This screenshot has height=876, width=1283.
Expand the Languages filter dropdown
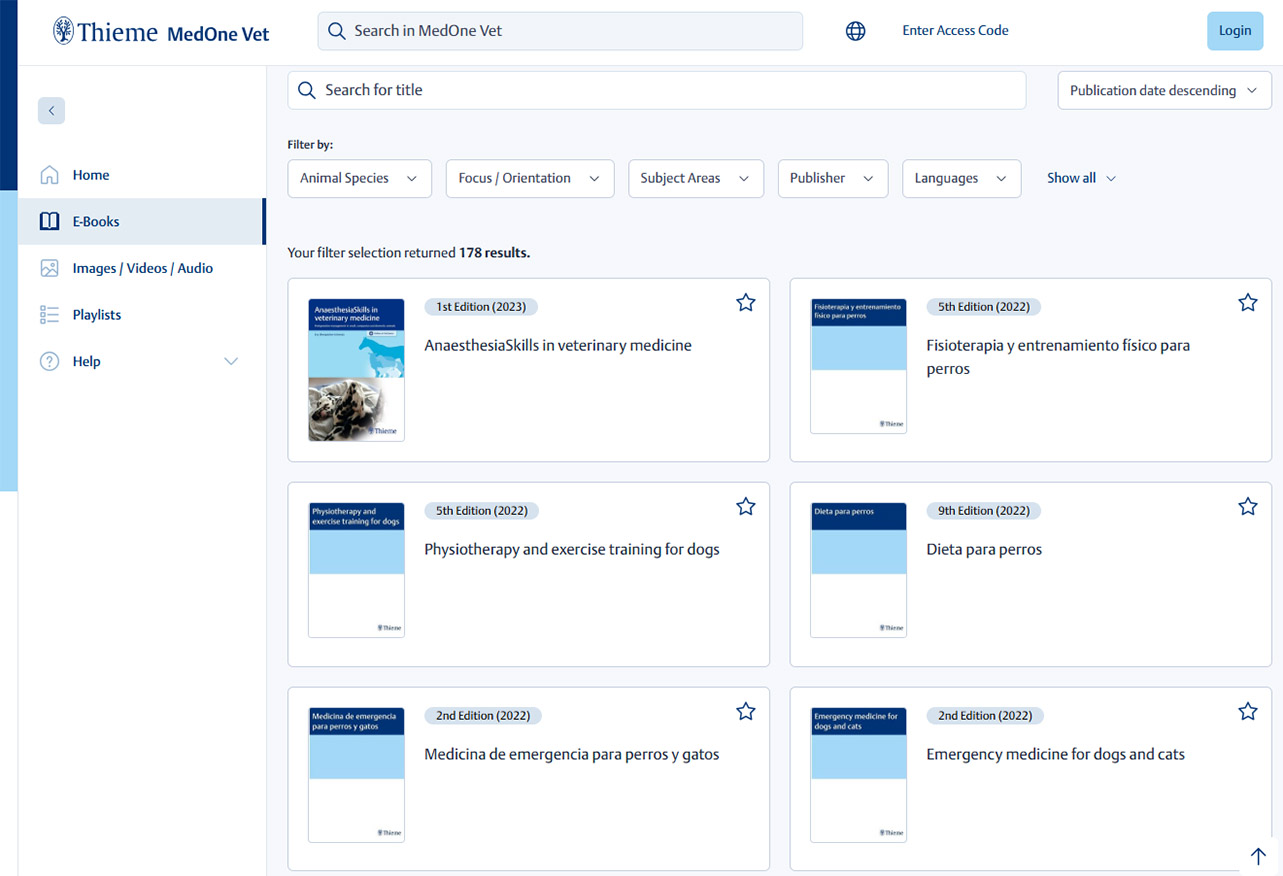click(961, 179)
